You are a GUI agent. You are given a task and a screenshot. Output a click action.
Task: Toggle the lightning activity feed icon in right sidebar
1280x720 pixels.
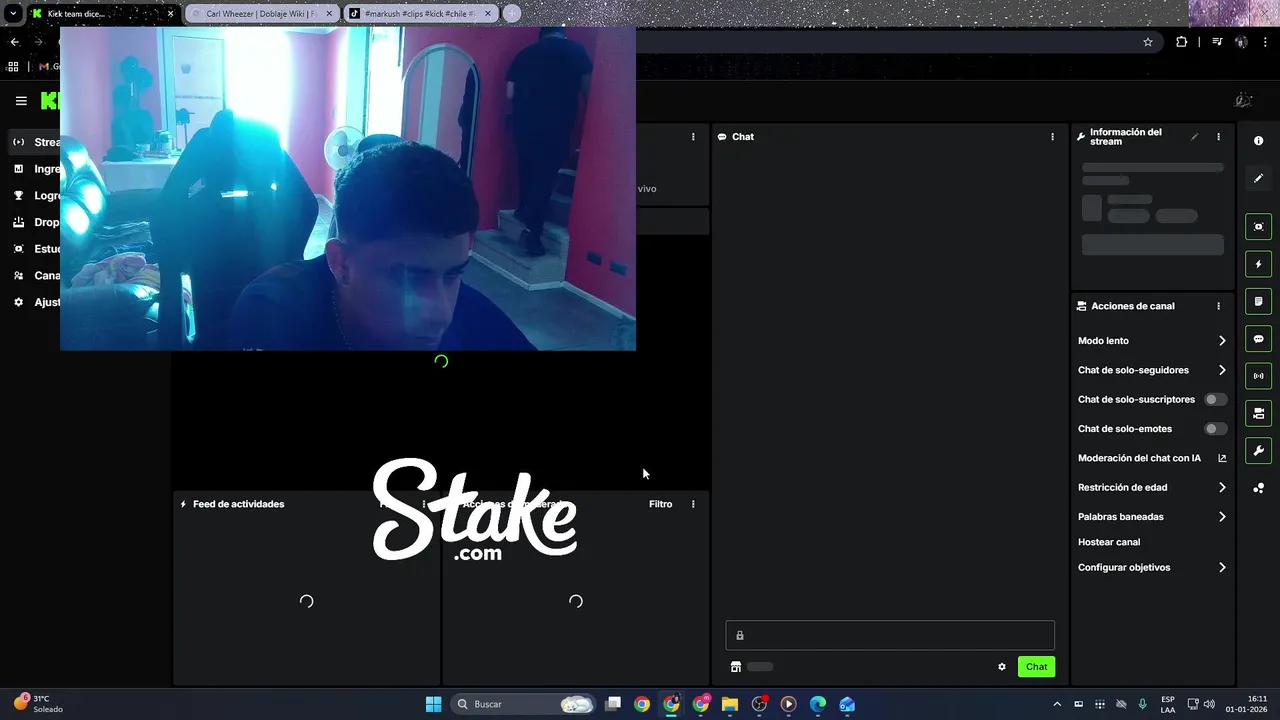1258,264
